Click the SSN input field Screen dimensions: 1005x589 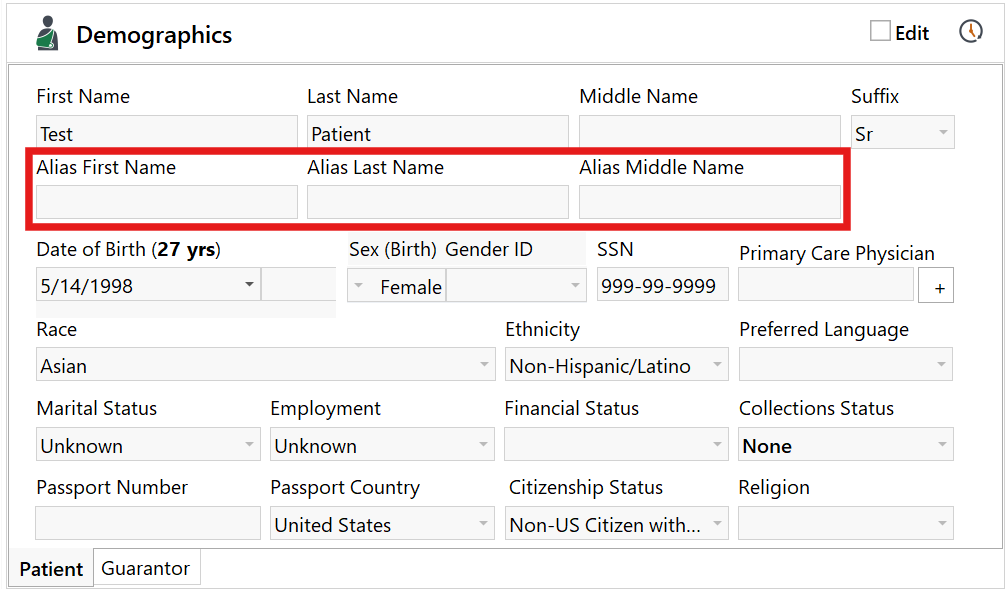(x=662, y=286)
